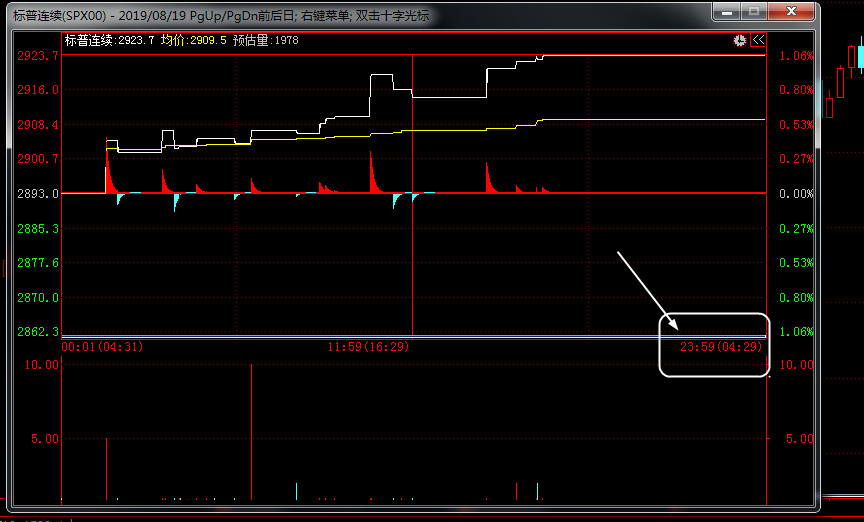
Task: Click the 10.00 label on left volume axis
Action: [41, 365]
